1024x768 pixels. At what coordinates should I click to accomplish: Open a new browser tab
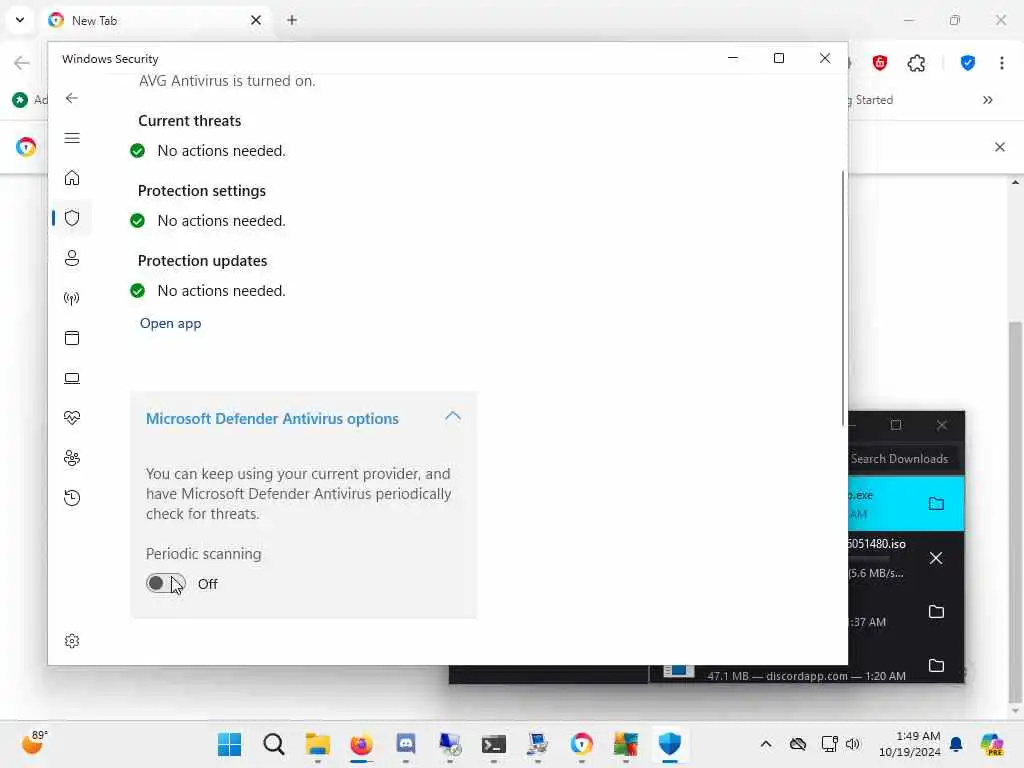click(x=292, y=20)
